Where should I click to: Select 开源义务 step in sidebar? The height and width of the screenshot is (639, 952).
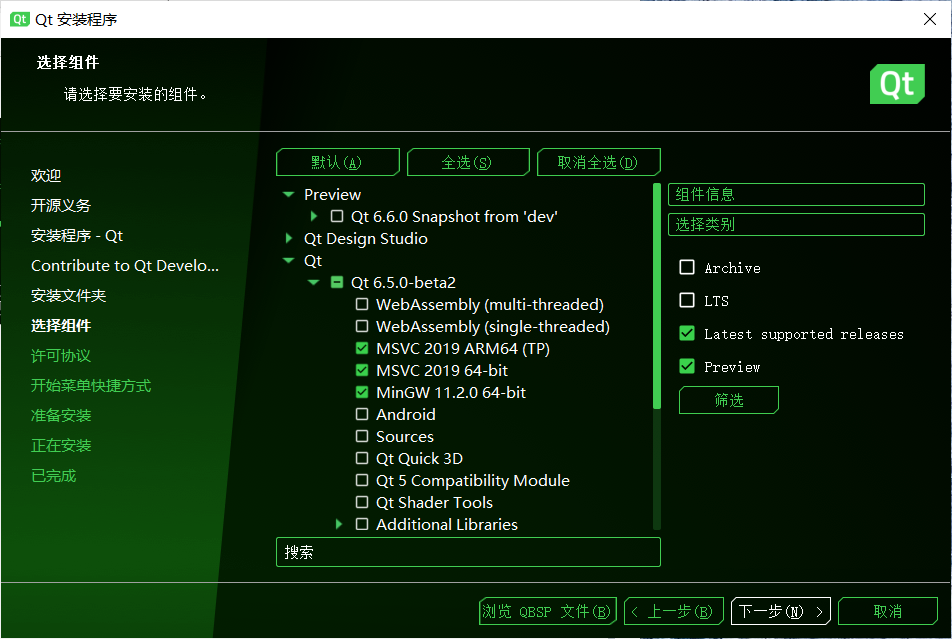pyautogui.click(x=61, y=205)
